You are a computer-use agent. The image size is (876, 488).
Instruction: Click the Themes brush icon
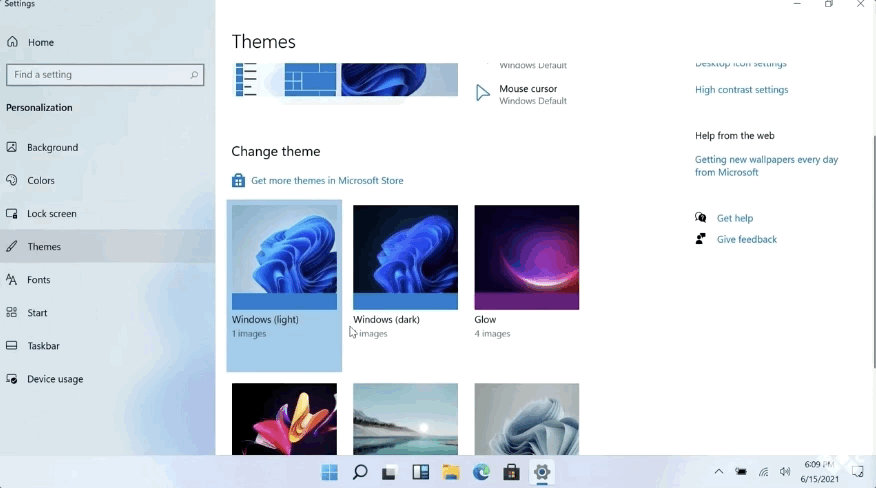tap(12, 247)
